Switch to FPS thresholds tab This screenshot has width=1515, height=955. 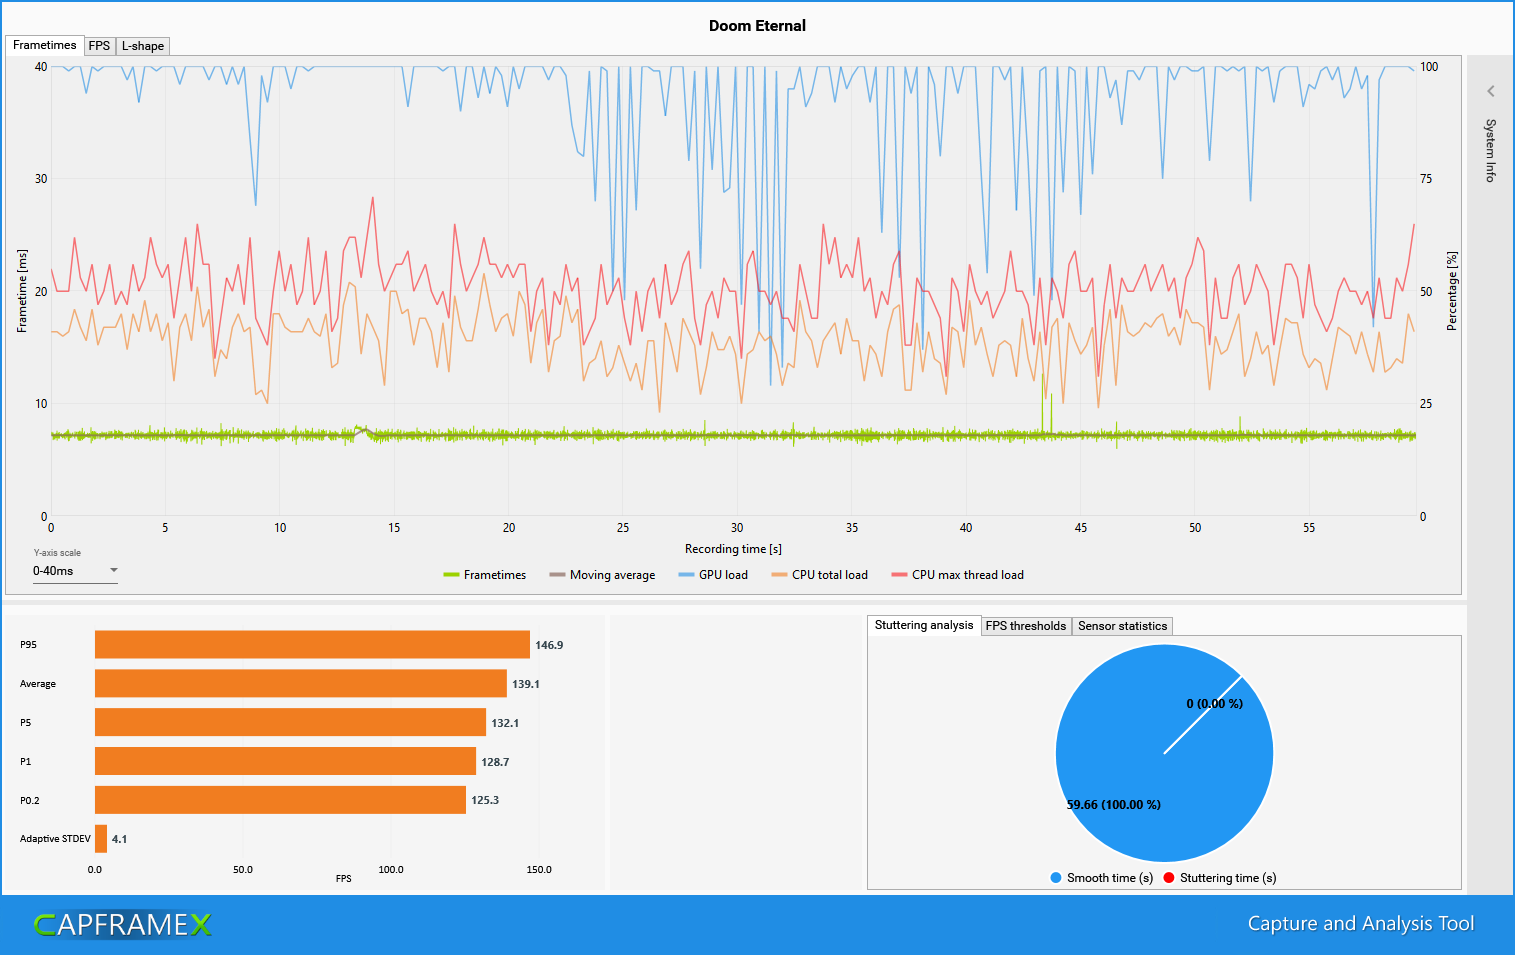tap(1026, 626)
